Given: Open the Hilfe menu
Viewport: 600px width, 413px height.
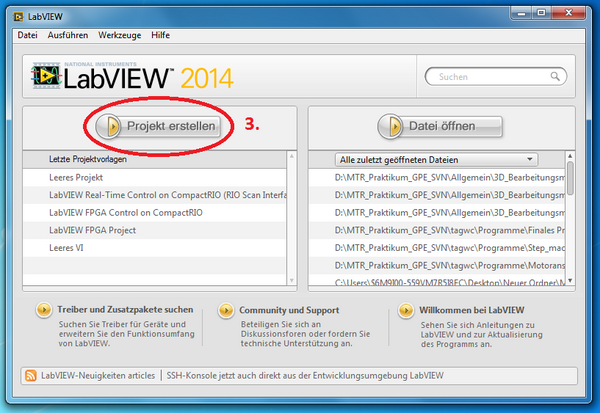Looking at the screenshot, I should [x=160, y=35].
